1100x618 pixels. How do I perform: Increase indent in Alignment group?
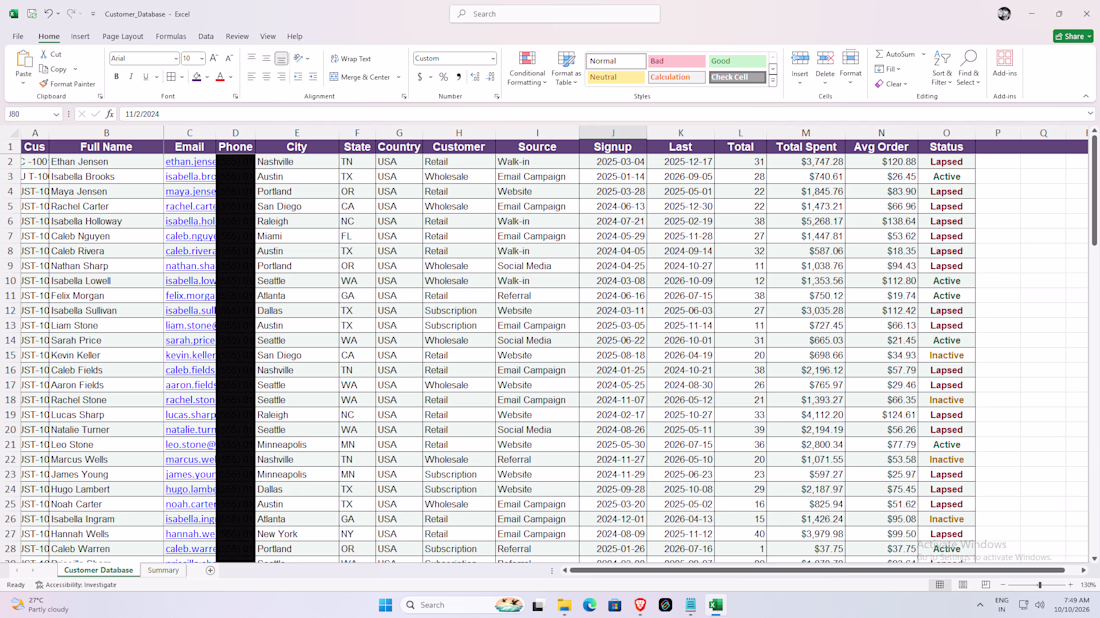pyautogui.click(x=313, y=77)
